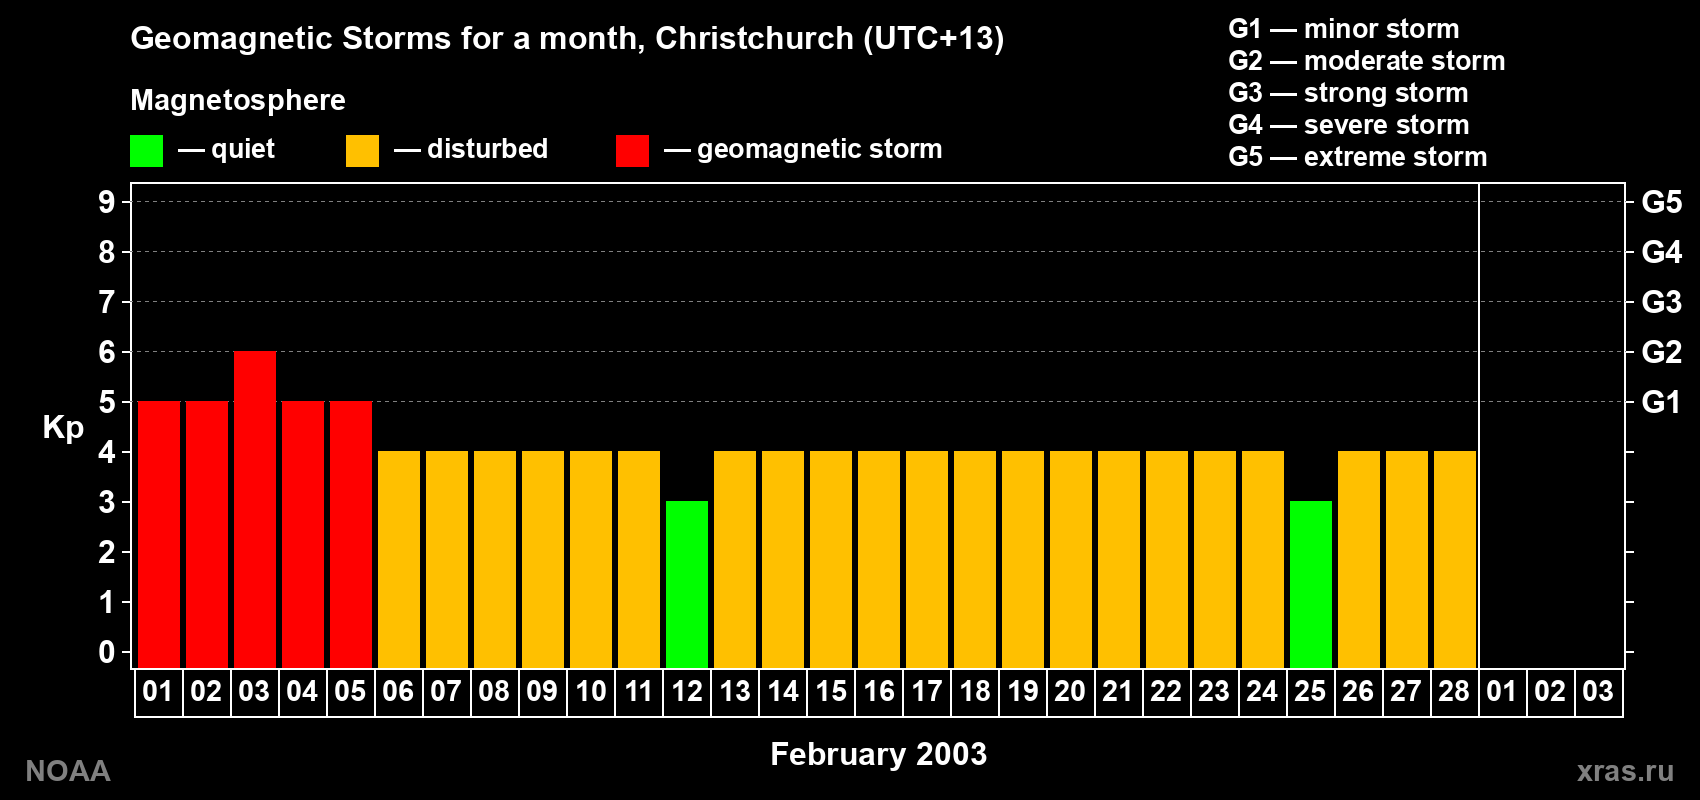Click the date label 14 on axis
This screenshot has width=1700, height=800.
[x=783, y=691]
